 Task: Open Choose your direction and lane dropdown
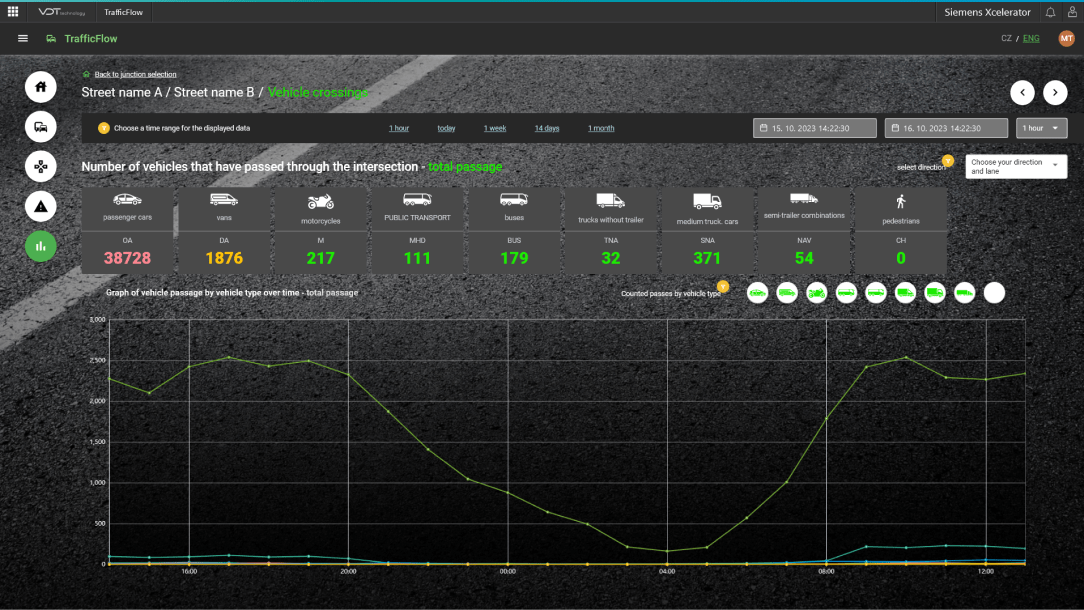[1016, 167]
